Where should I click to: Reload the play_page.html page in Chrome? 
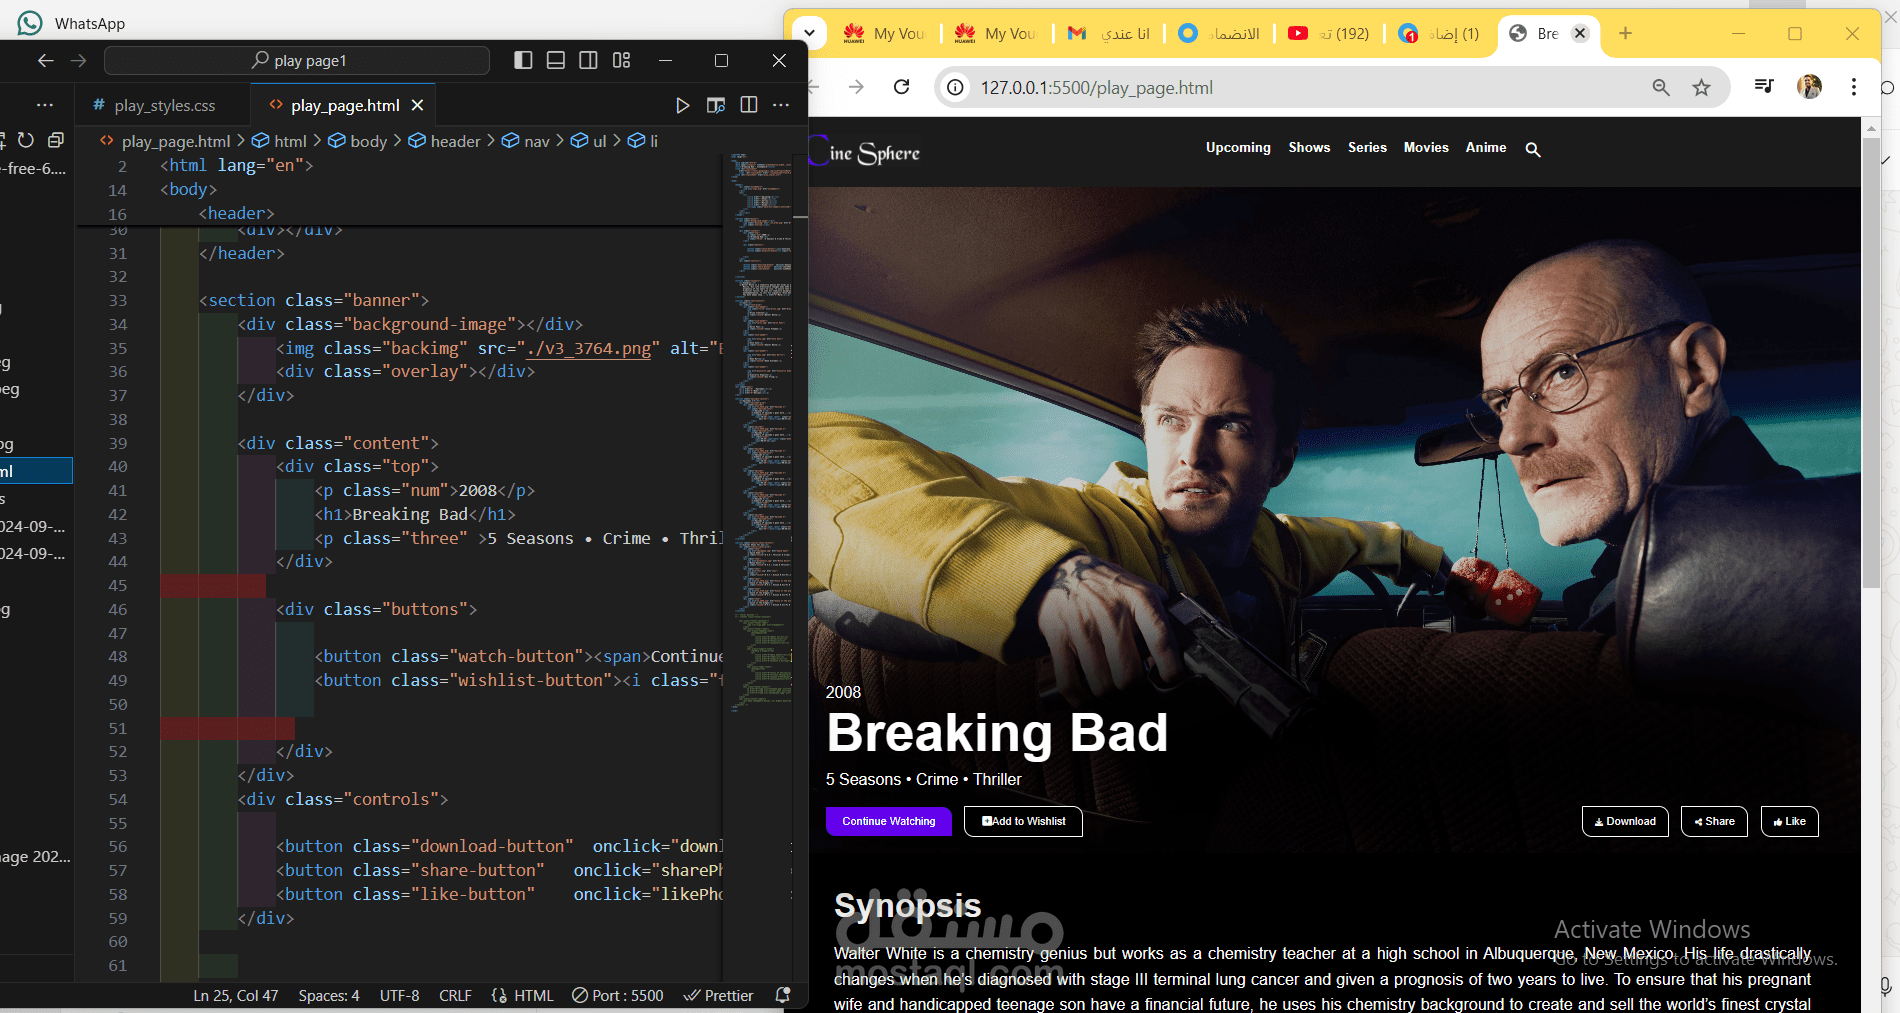tap(902, 87)
